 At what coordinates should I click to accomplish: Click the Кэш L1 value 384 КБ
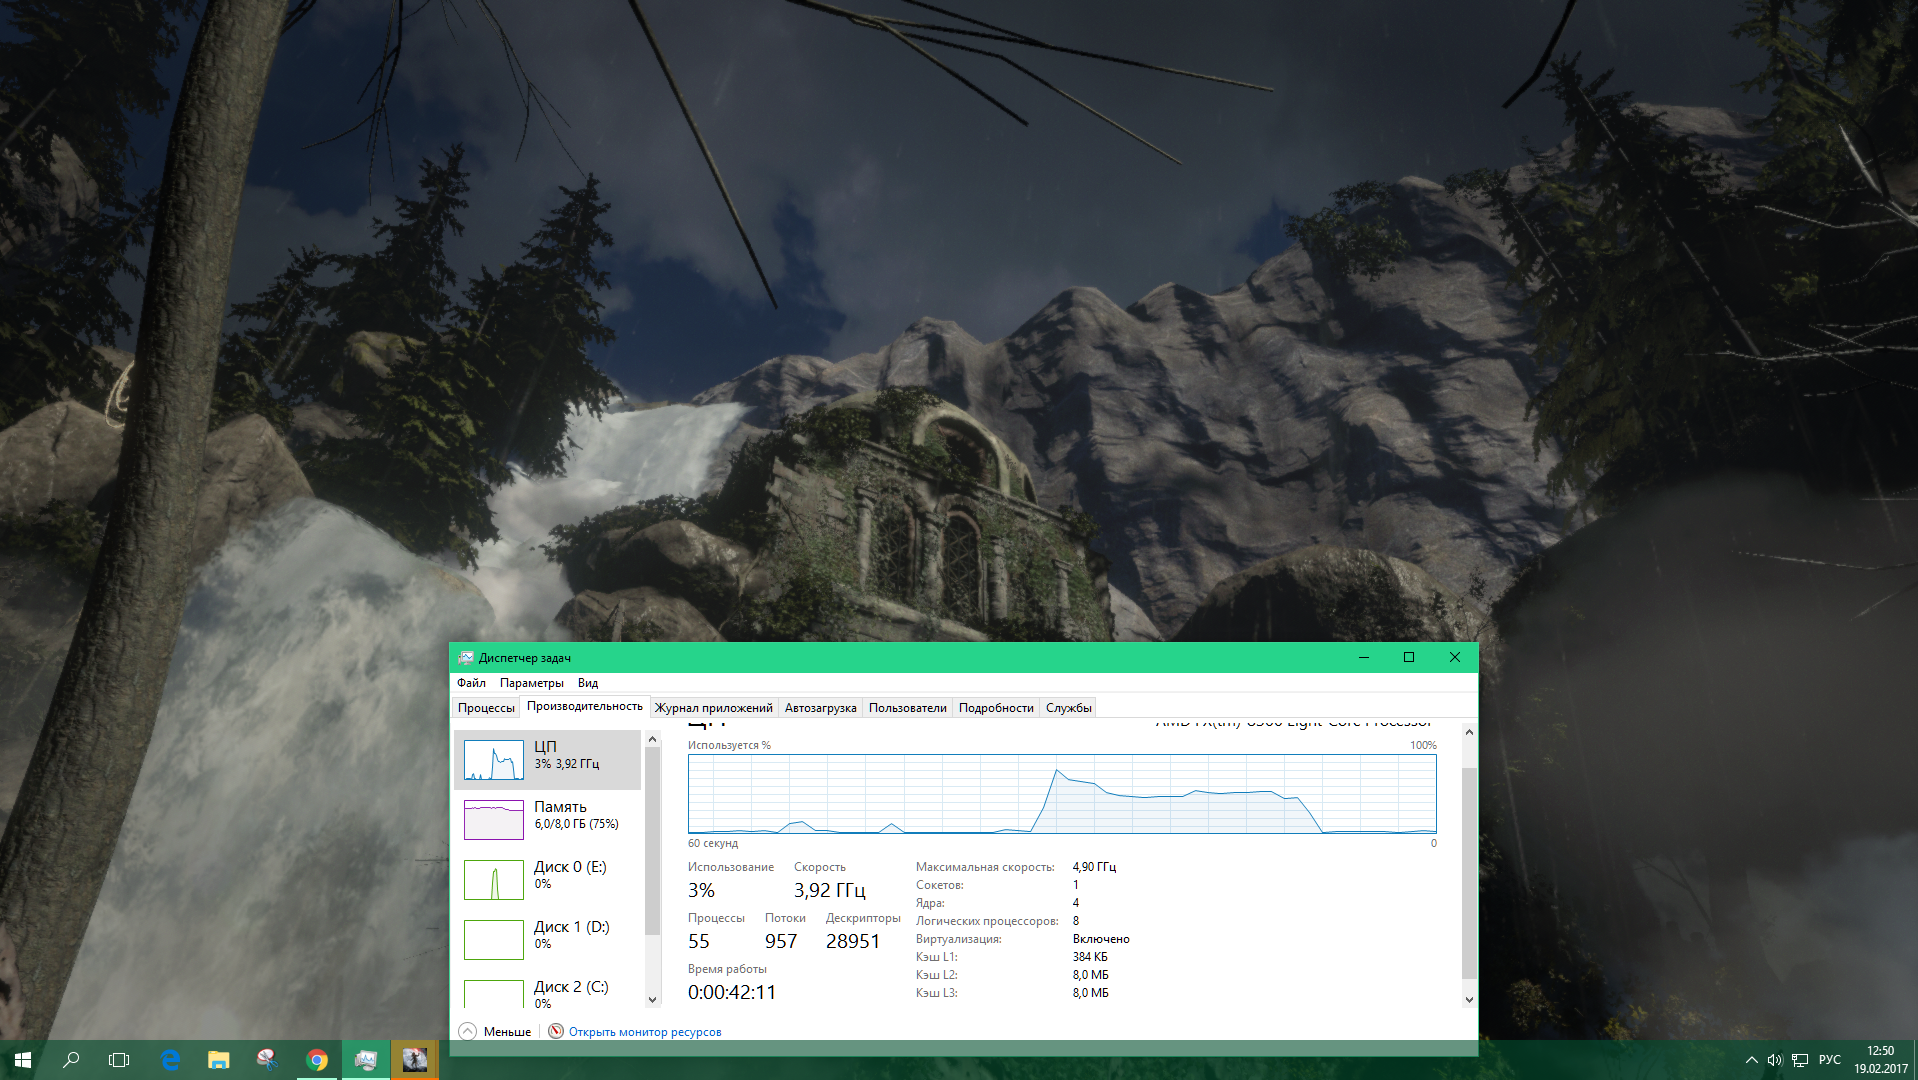pos(1090,957)
